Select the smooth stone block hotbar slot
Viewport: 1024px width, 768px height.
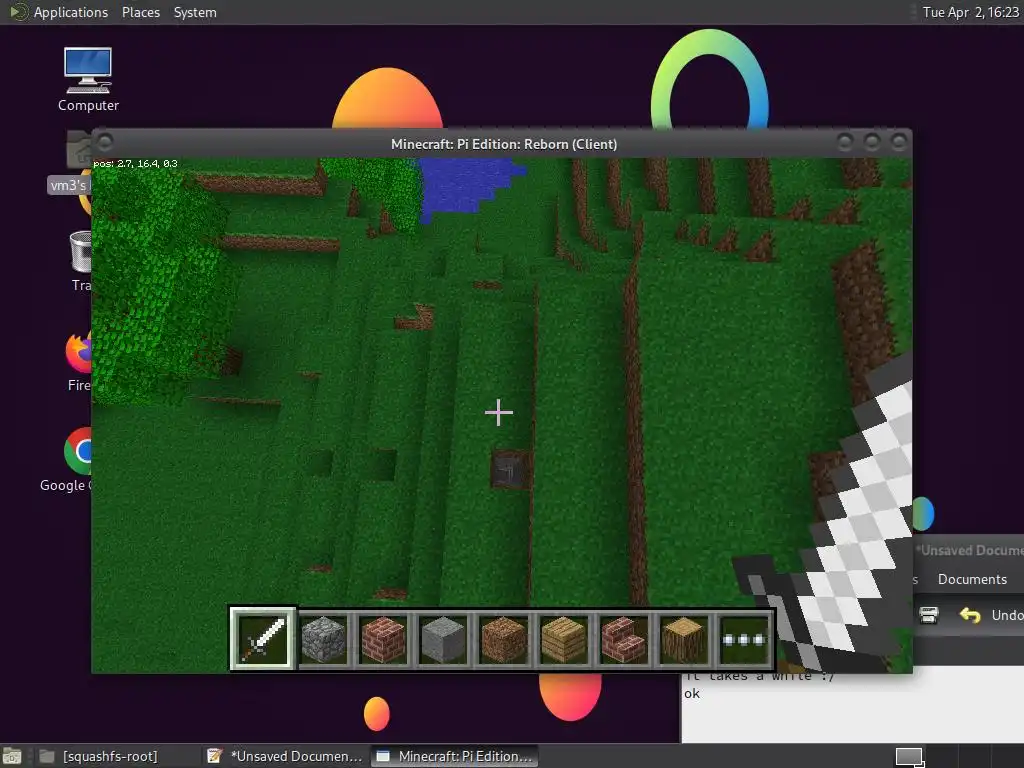tap(443, 639)
